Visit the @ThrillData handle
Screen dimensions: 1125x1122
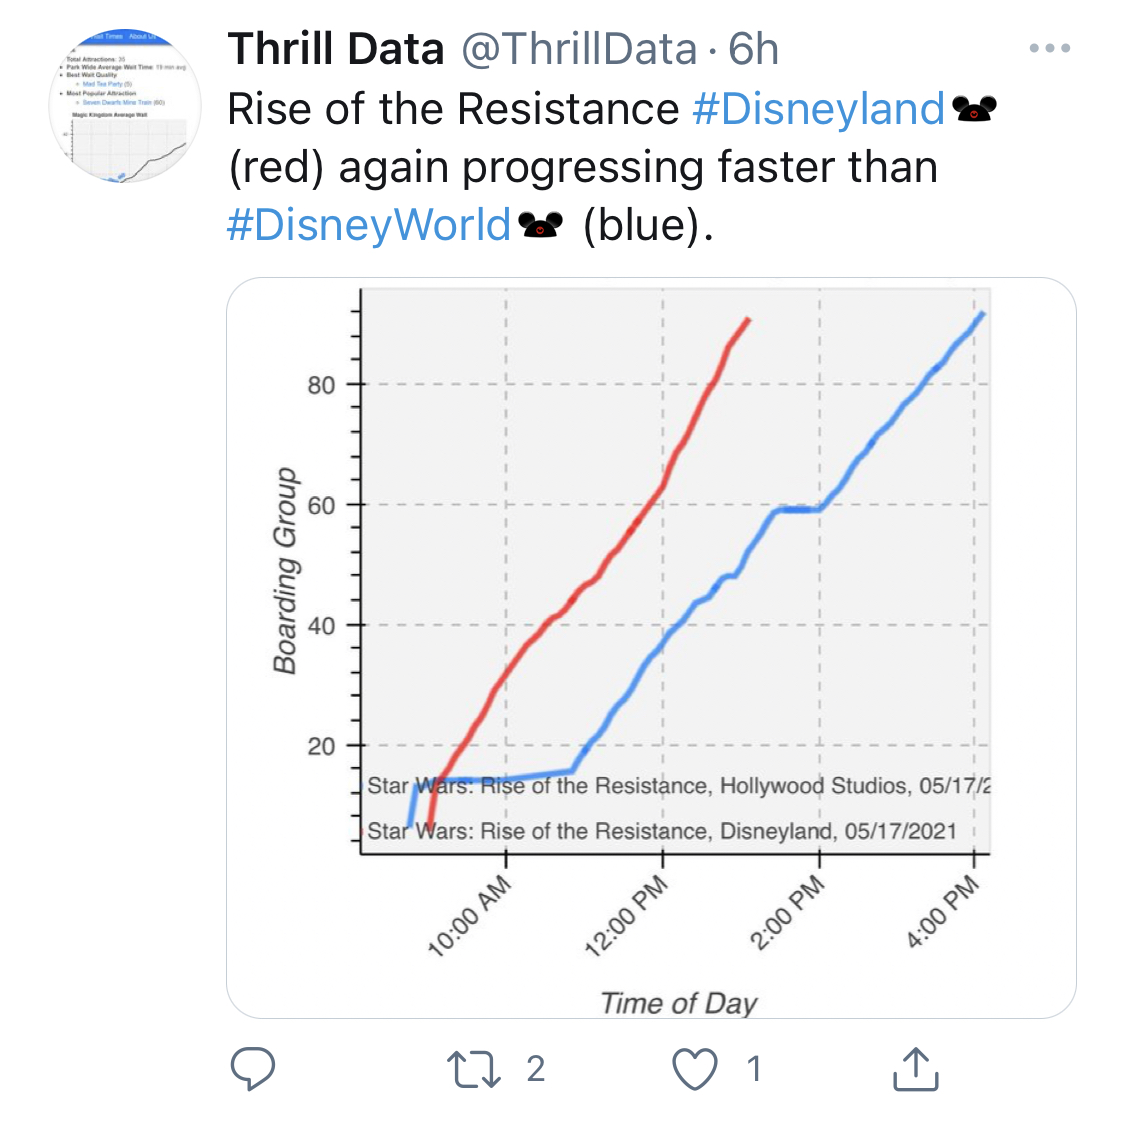[578, 49]
